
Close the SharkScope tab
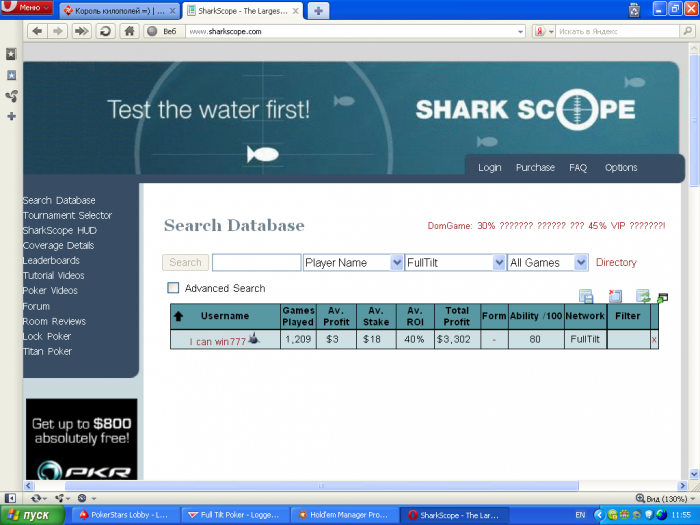tap(295, 11)
